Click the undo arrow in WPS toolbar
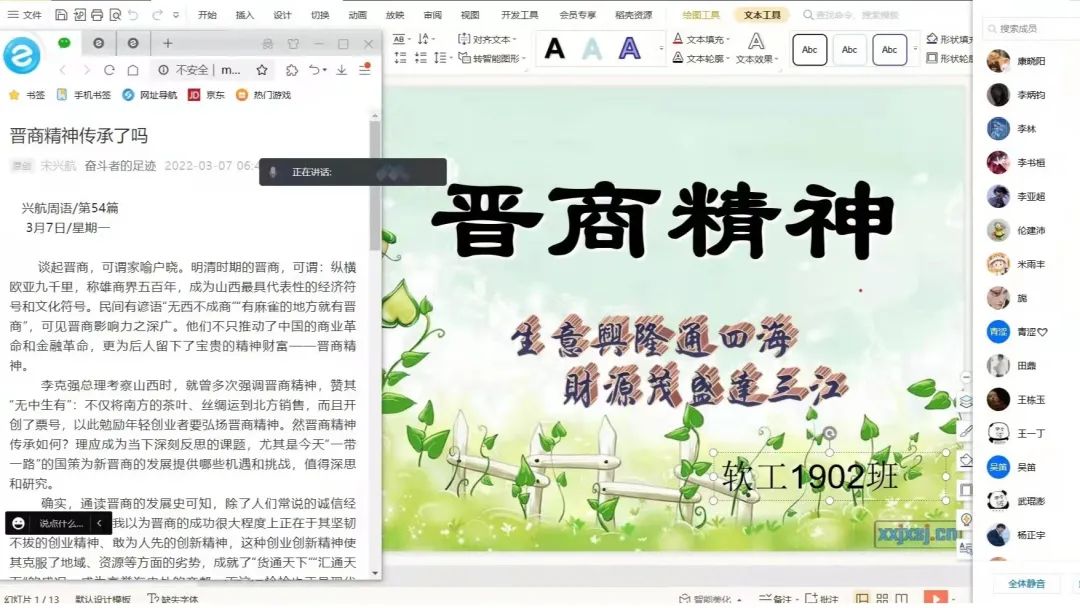 pos(134,14)
